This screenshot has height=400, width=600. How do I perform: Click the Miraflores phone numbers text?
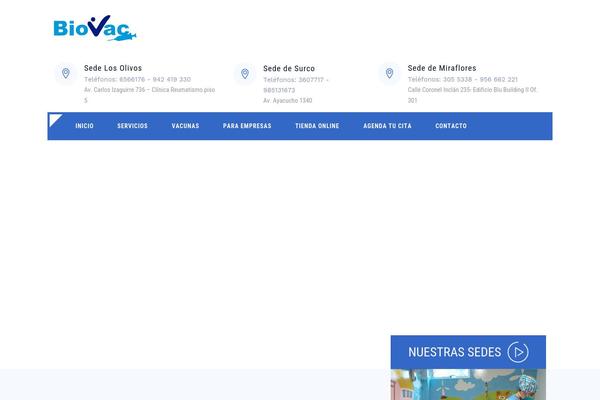[463, 80]
